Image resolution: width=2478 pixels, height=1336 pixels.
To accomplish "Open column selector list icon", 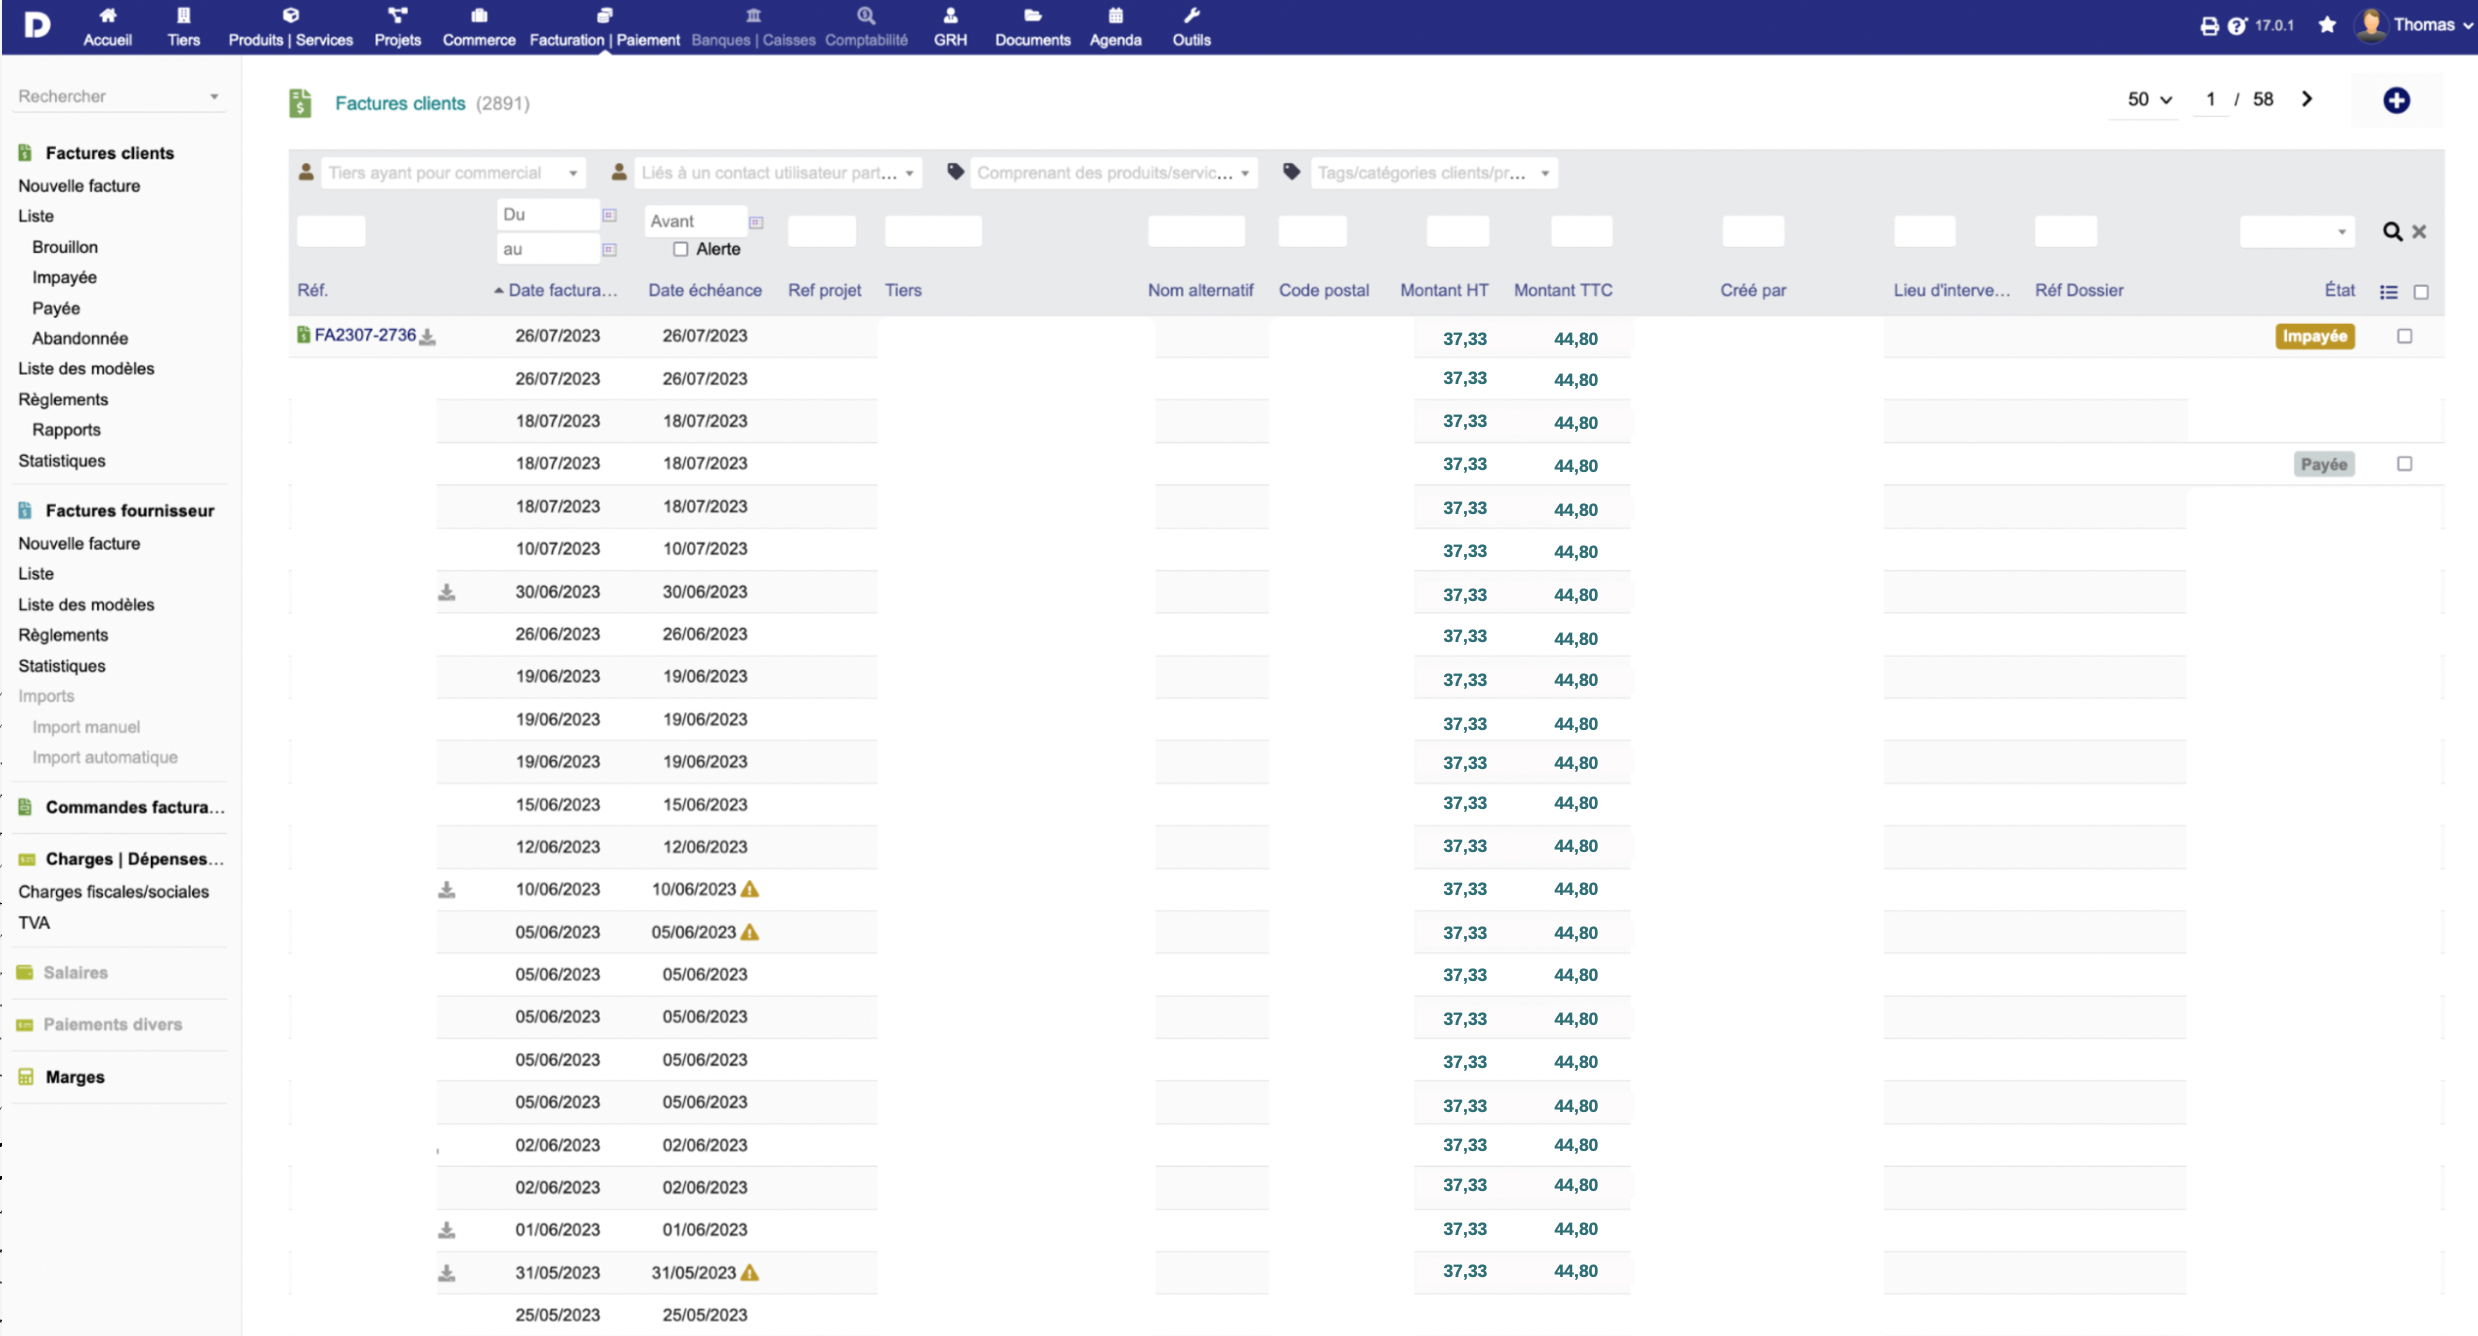I will coord(2388,292).
